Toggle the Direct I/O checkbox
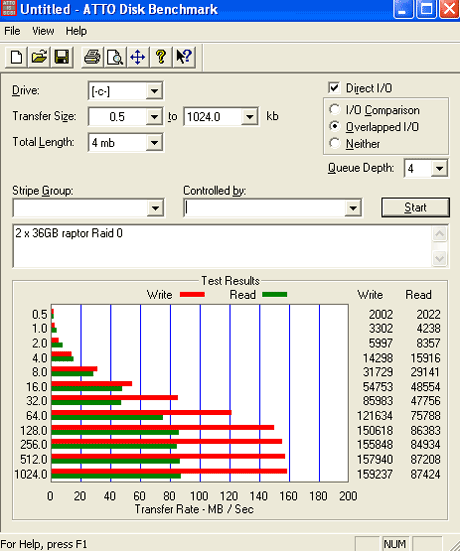Viewport: 460px width, 551px height. coord(334,88)
